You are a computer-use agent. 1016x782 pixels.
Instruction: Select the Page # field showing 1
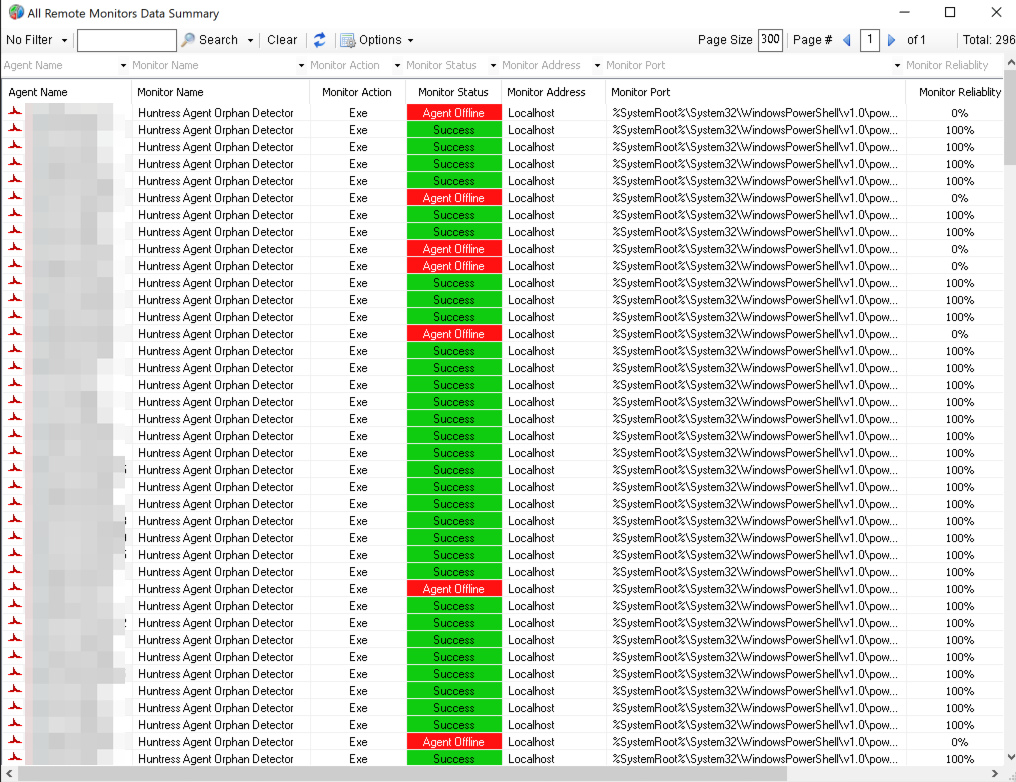point(870,40)
